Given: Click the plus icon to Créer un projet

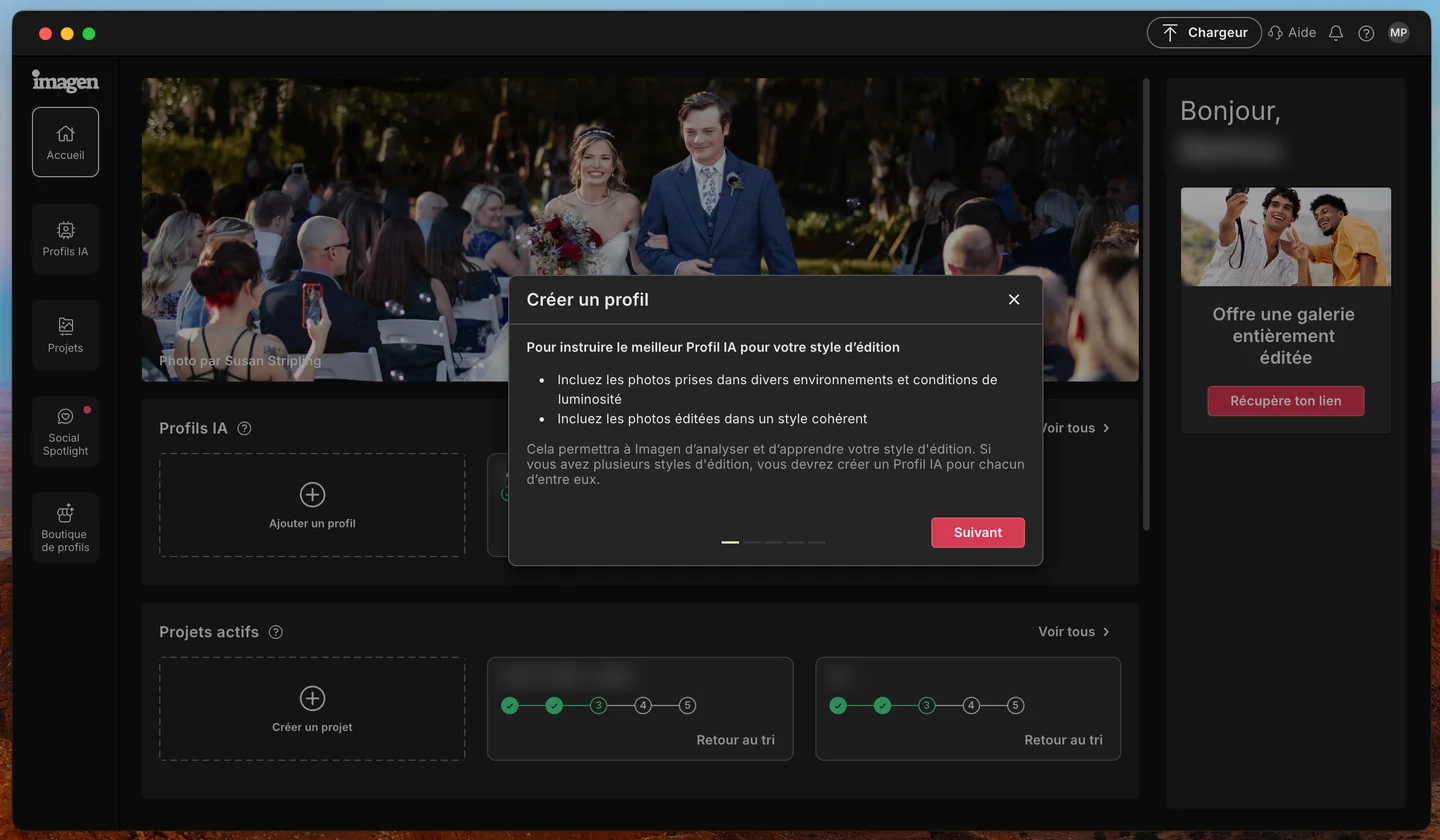Looking at the screenshot, I should click(312, 698).
